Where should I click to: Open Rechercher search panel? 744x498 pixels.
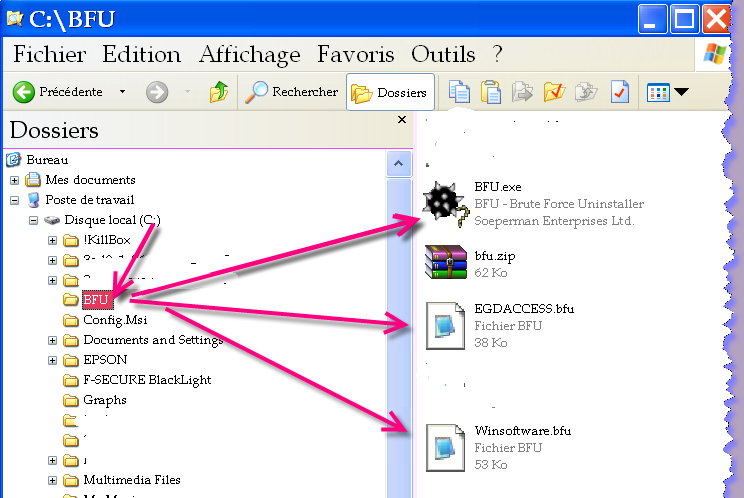click(292, 92)
